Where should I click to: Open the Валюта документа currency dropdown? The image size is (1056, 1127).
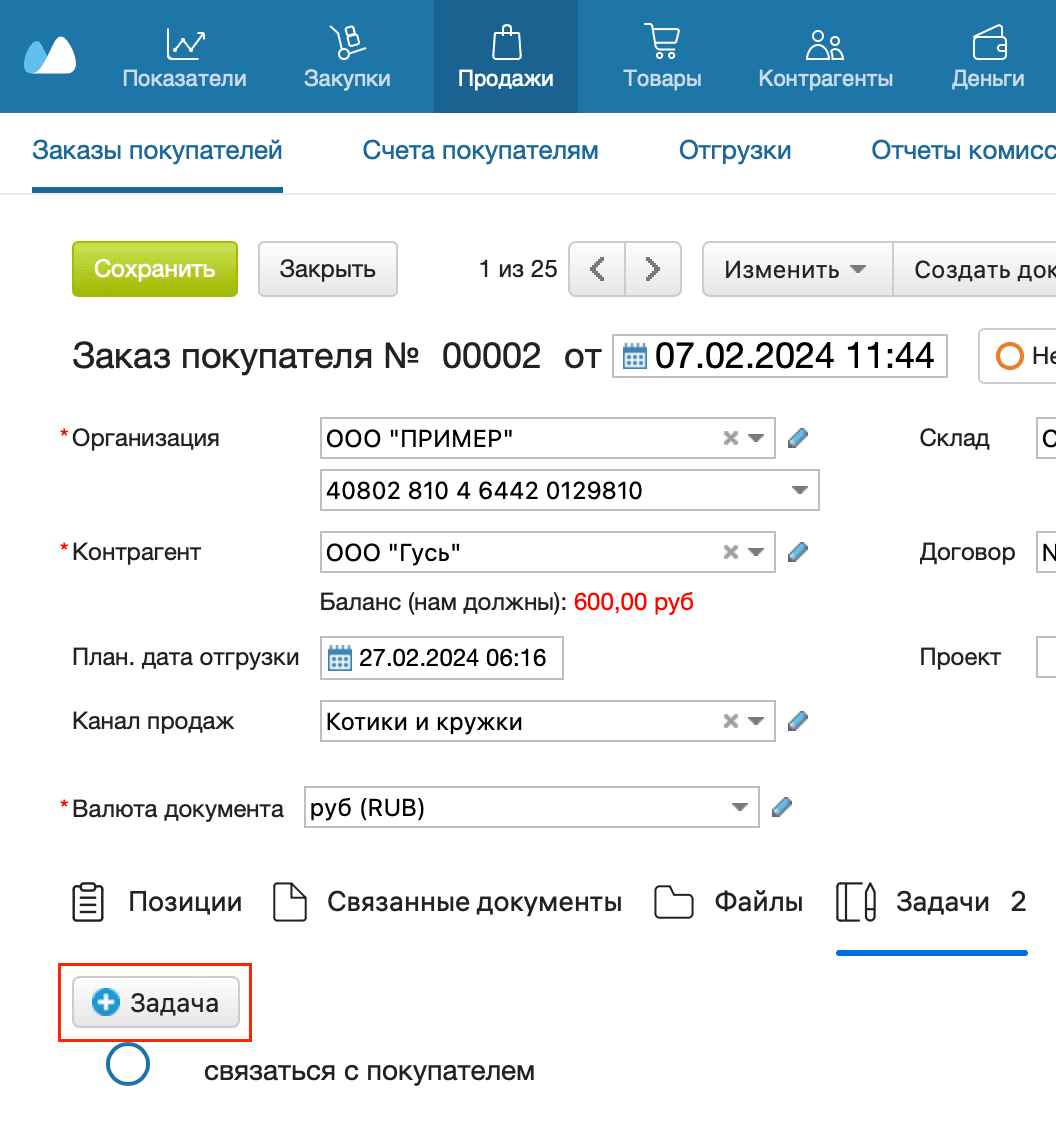740,807
